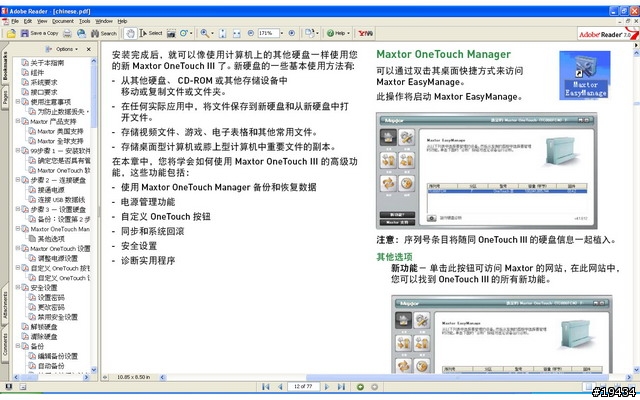The image size is (640, 400).
Task: Click the email globe icon in toolbar
Action: [x=82, y=33]
